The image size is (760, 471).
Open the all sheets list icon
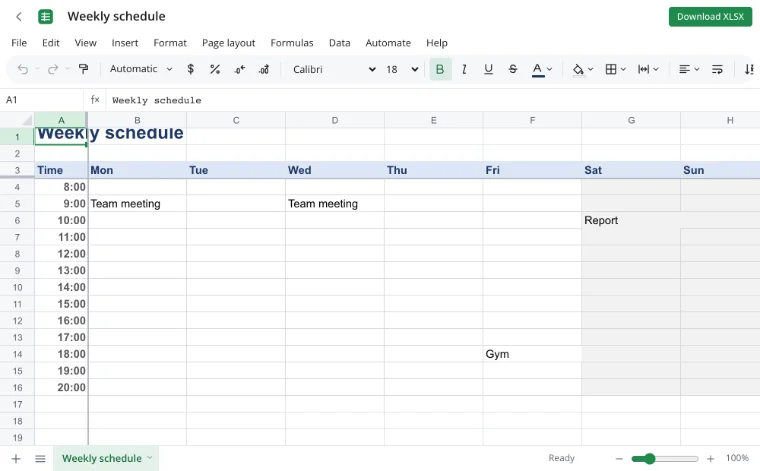40,458
